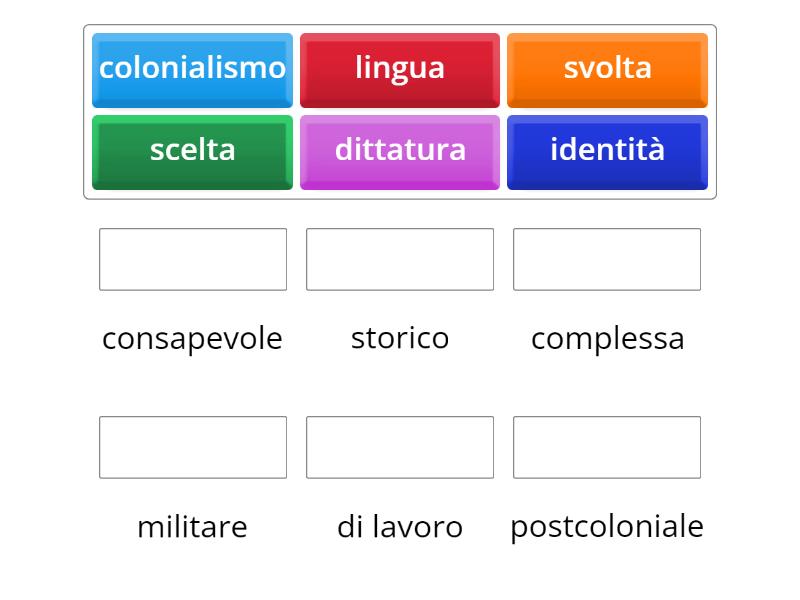
Task: Click the orange colored tile
Action: (607, 69)
